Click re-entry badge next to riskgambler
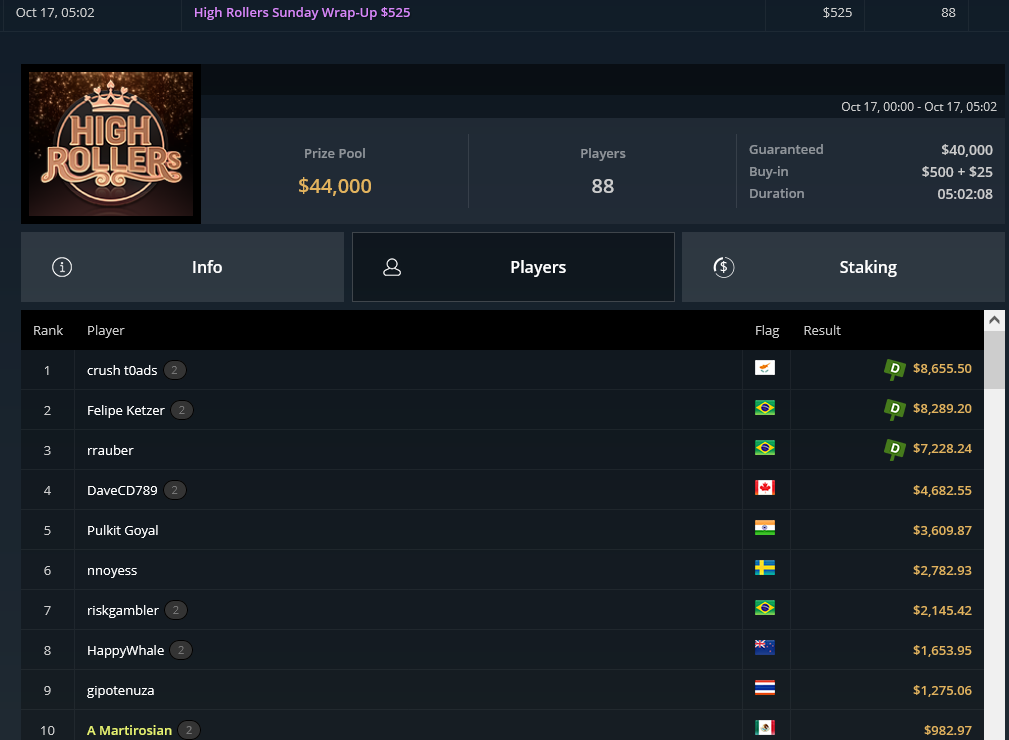This screenshot has width=1009, height=740. pyautogui.click(x=176, y=610)
